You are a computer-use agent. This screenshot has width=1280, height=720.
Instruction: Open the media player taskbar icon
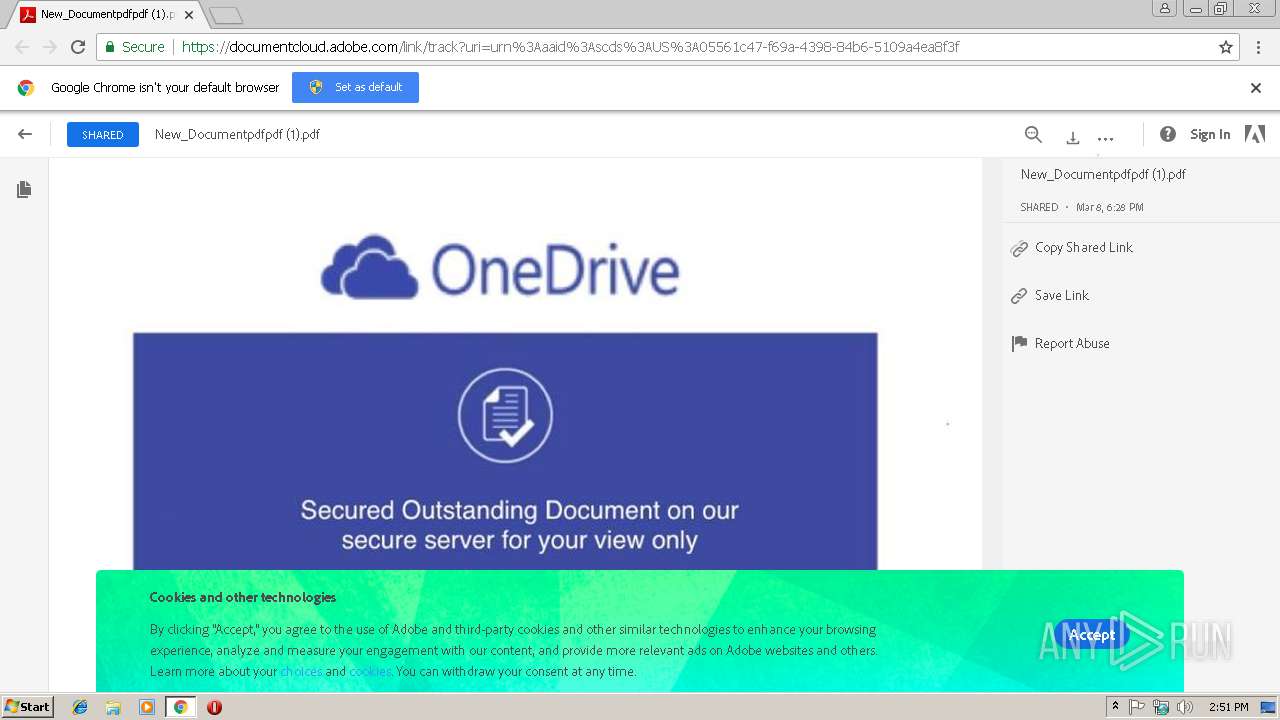click(147, 707)
